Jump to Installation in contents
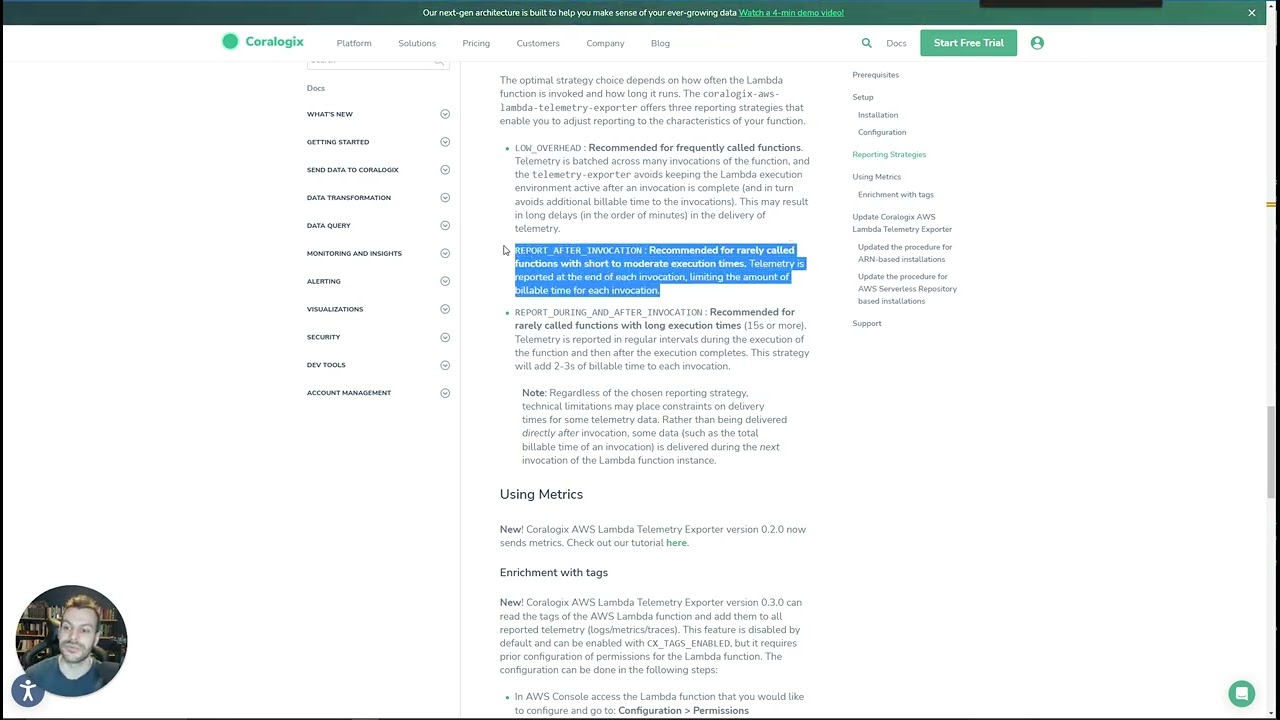 click(878, 115)
